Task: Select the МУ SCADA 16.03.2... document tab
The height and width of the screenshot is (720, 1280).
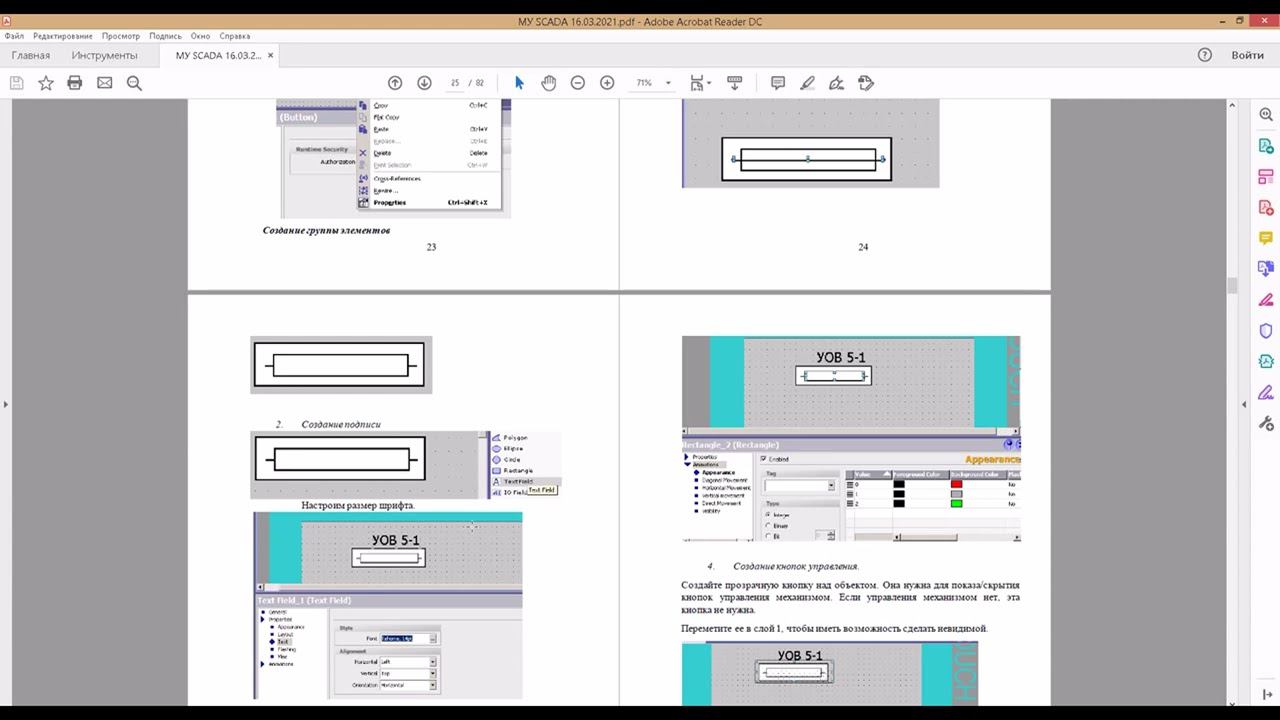Action: pos(218,55)
